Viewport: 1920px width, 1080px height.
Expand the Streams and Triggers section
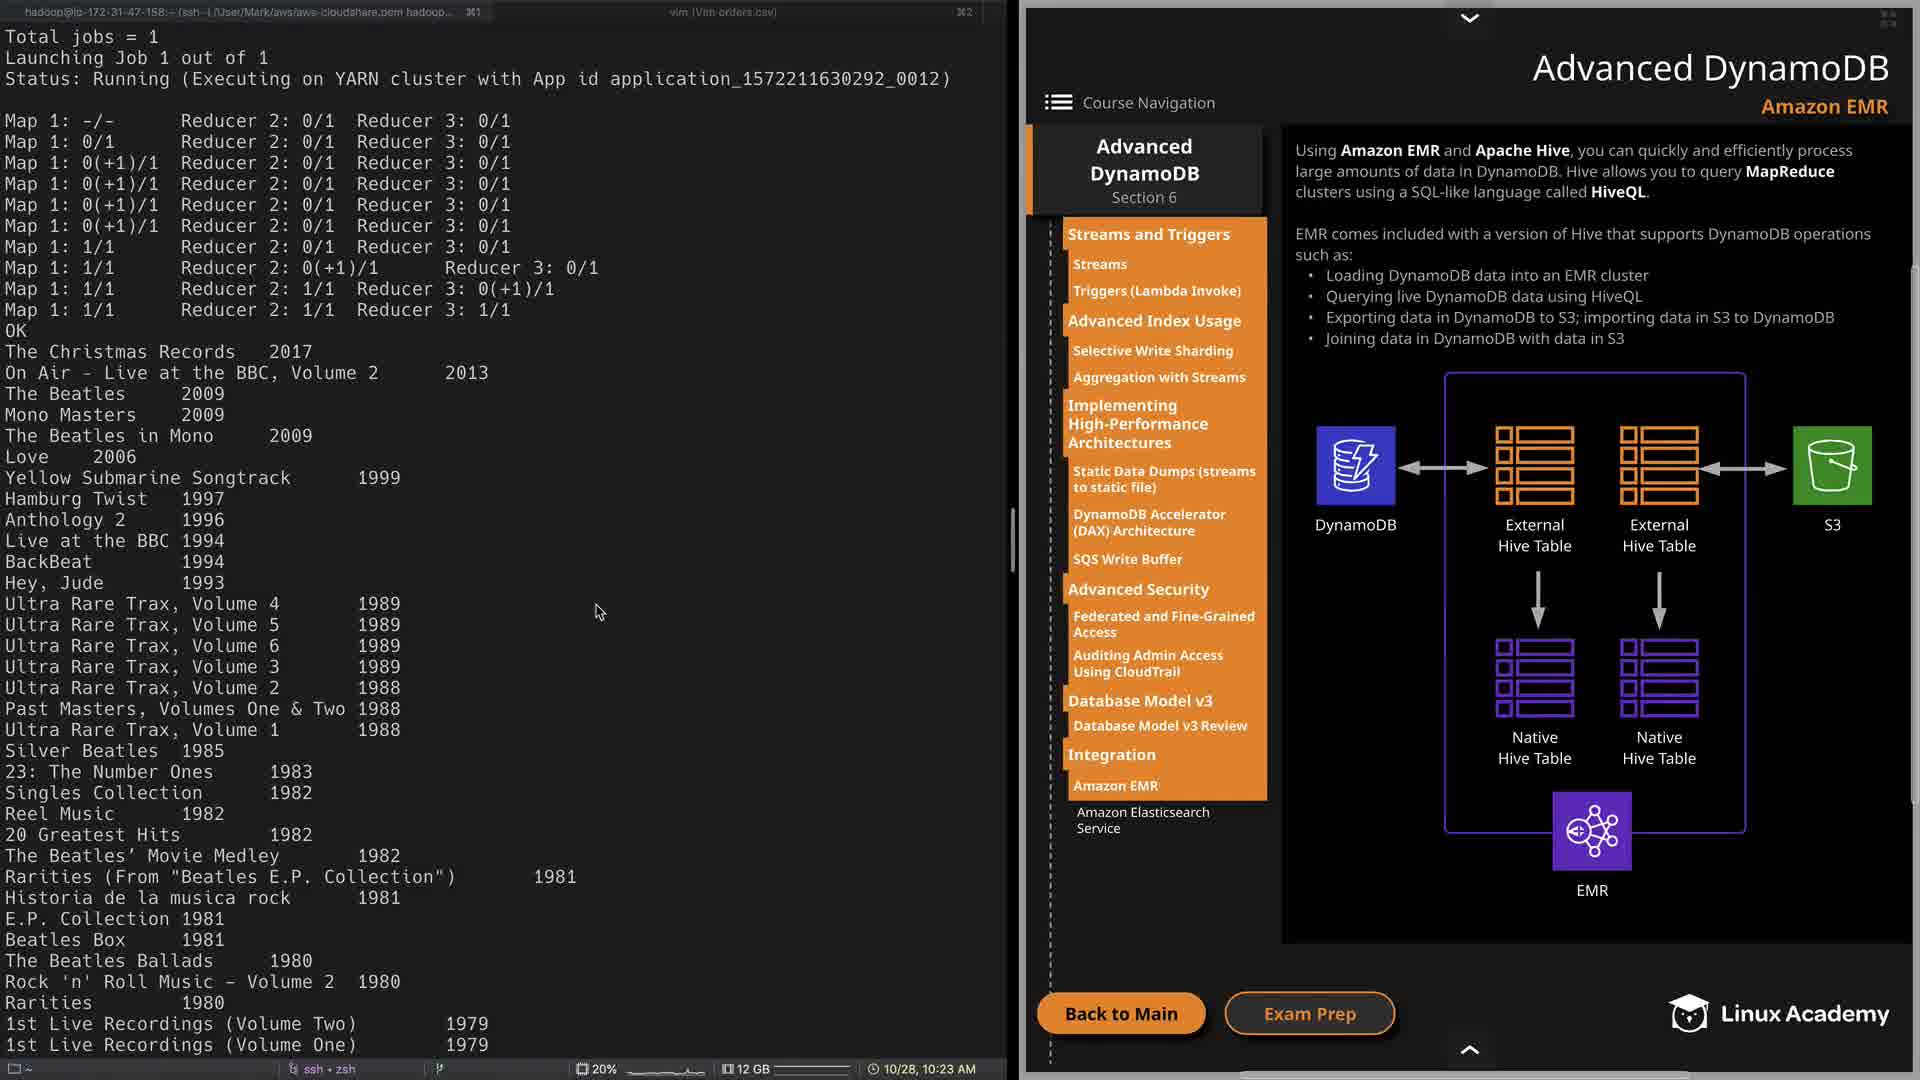pyautogui.click(x=1148, y=234)
